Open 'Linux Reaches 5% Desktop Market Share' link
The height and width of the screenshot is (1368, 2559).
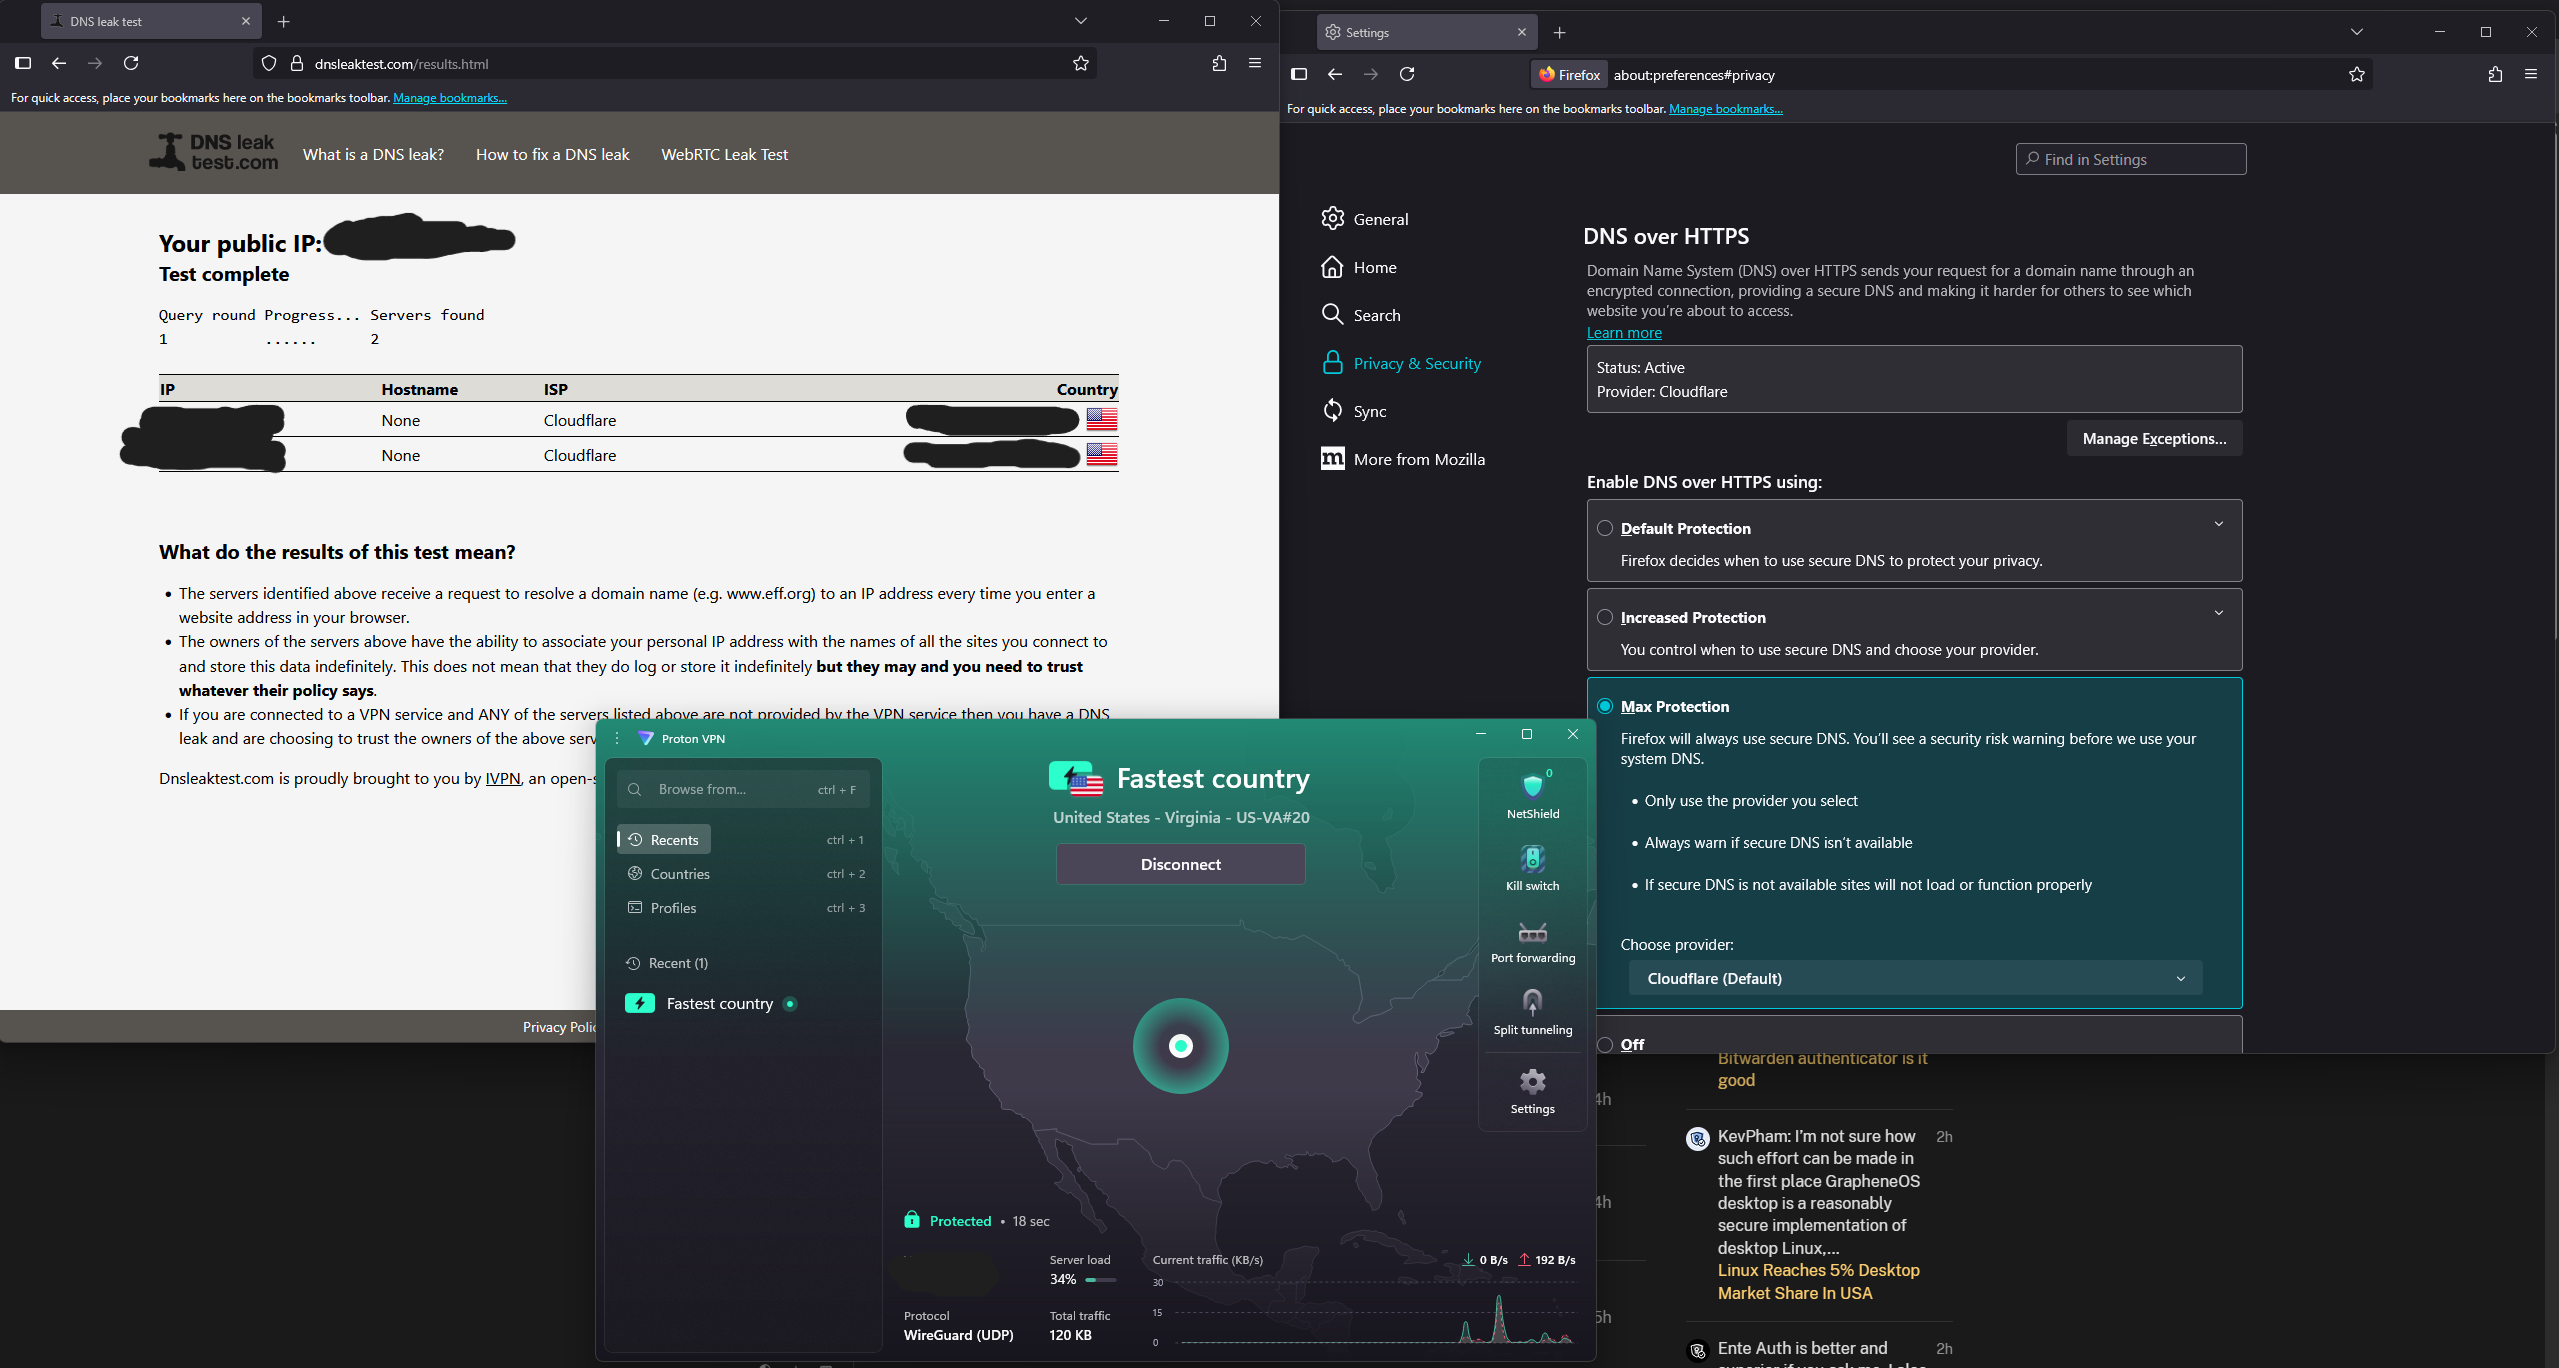pos(1818,1281)
